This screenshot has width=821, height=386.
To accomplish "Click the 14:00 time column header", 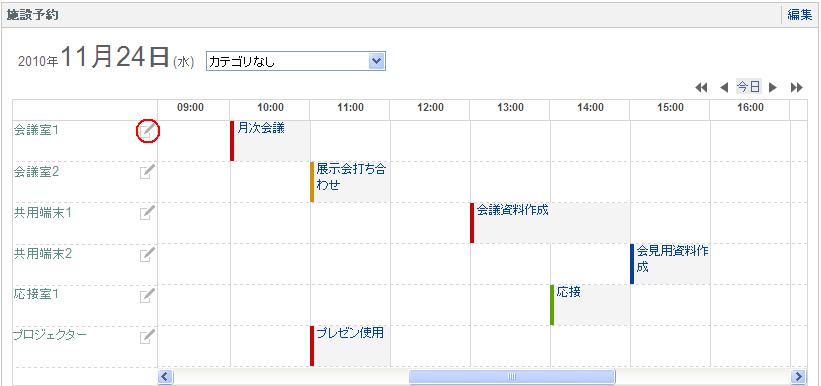I will point(591,108).
